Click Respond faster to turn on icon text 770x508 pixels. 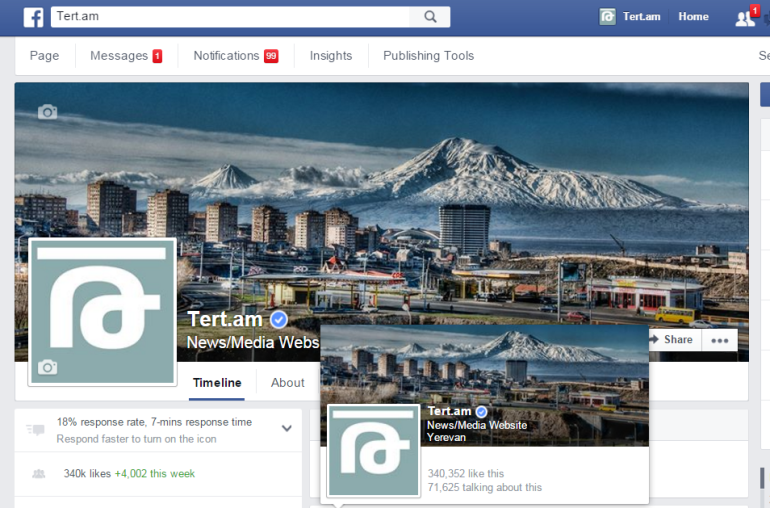(x=136, y=439)
